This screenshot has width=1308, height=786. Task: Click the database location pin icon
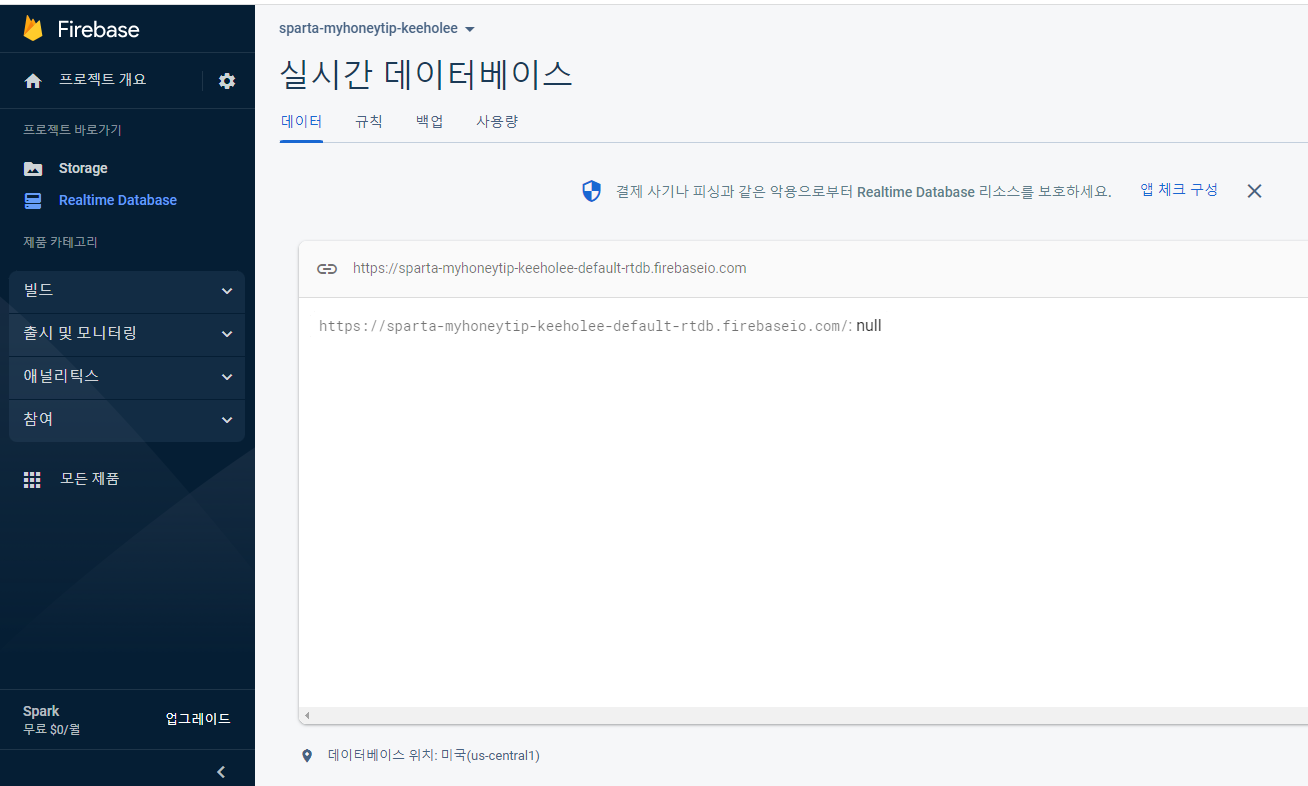point(307,756)
